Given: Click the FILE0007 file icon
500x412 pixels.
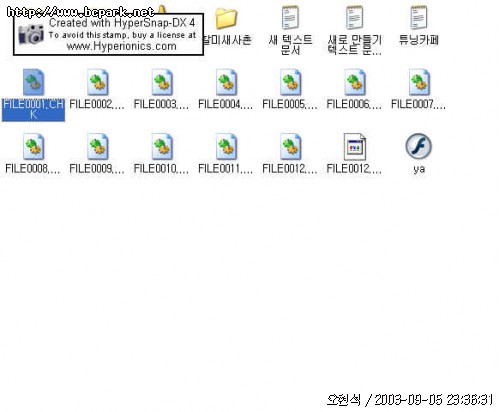Looking at the screenshot, I should point(419,82).
